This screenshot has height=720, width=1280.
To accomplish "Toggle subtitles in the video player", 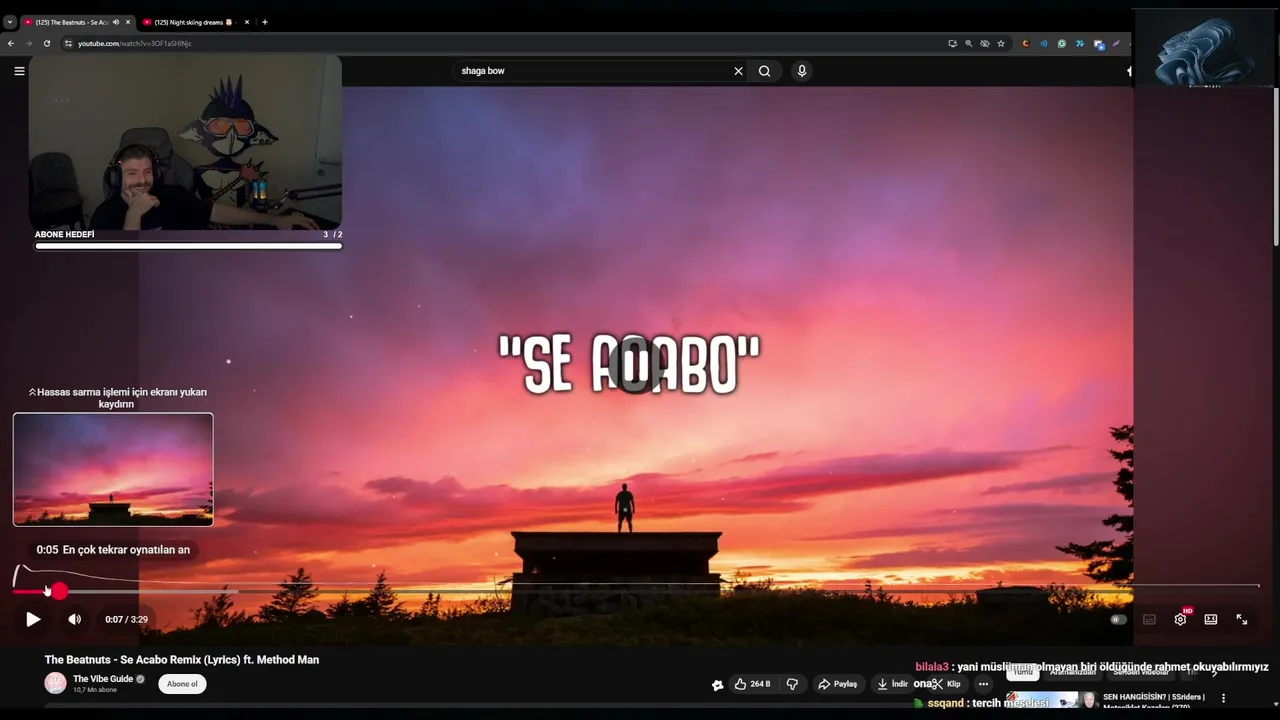I will pyautogui.click(x=1149, y=619).
